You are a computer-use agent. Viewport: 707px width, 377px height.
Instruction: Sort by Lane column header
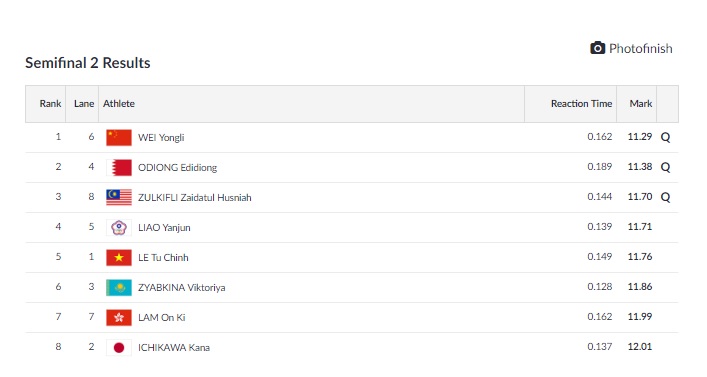[x=84, y=103]
